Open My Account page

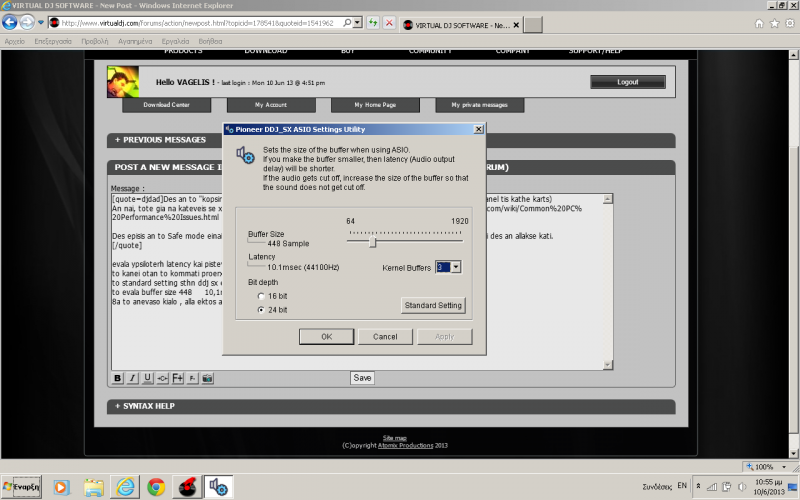click(271, 105)
